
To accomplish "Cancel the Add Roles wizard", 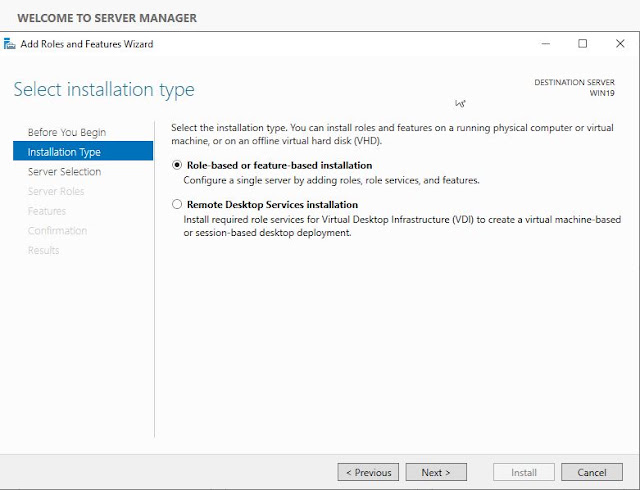I will point(592,472).
